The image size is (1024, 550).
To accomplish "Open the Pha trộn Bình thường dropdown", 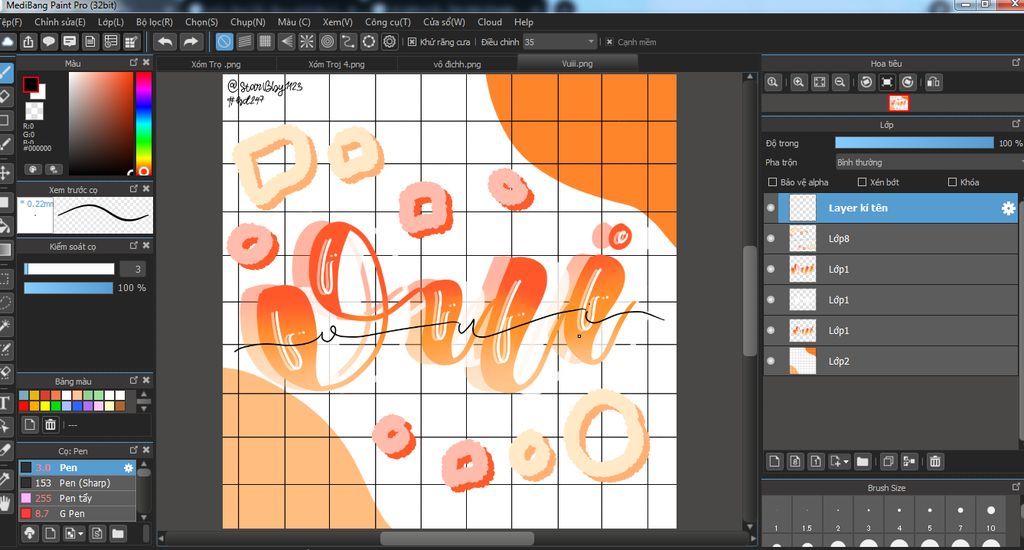I will pos(927,162).
